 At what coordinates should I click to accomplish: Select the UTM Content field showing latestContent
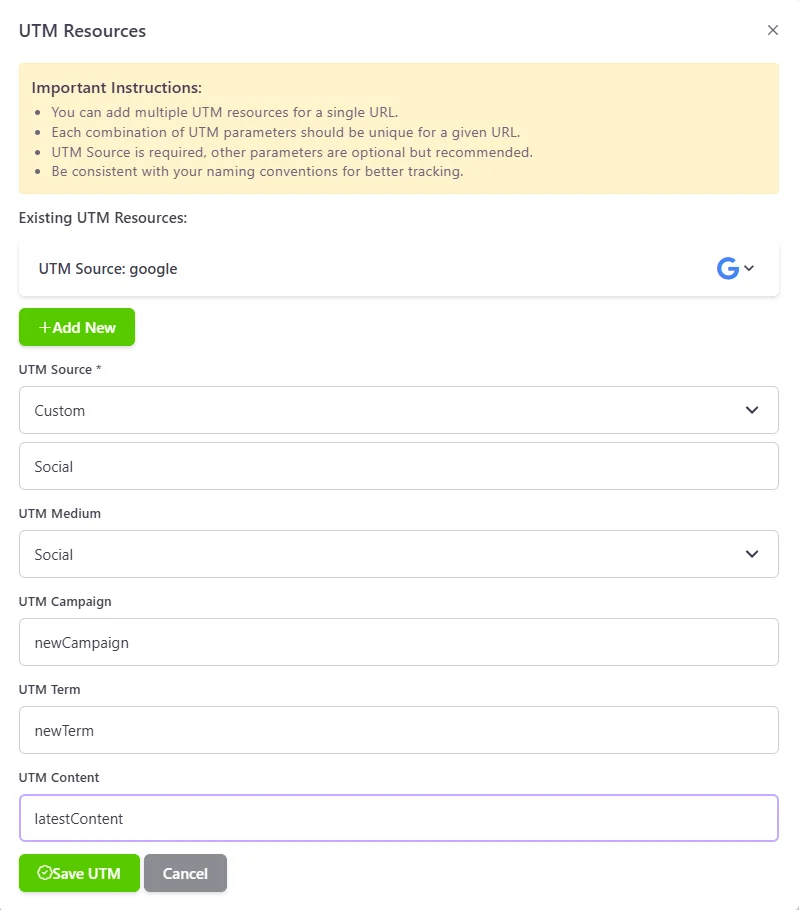[x=399, y=818]
